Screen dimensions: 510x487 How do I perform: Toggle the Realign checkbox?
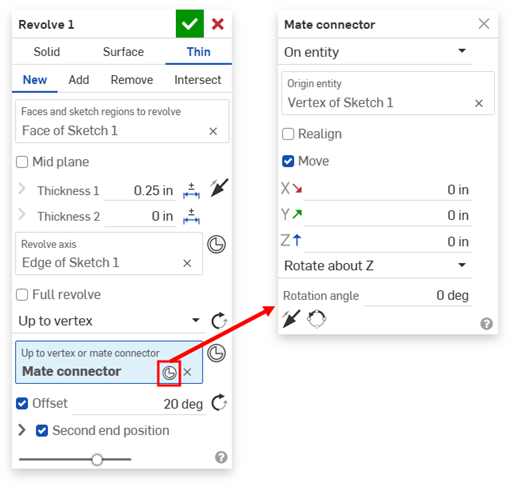288,134
